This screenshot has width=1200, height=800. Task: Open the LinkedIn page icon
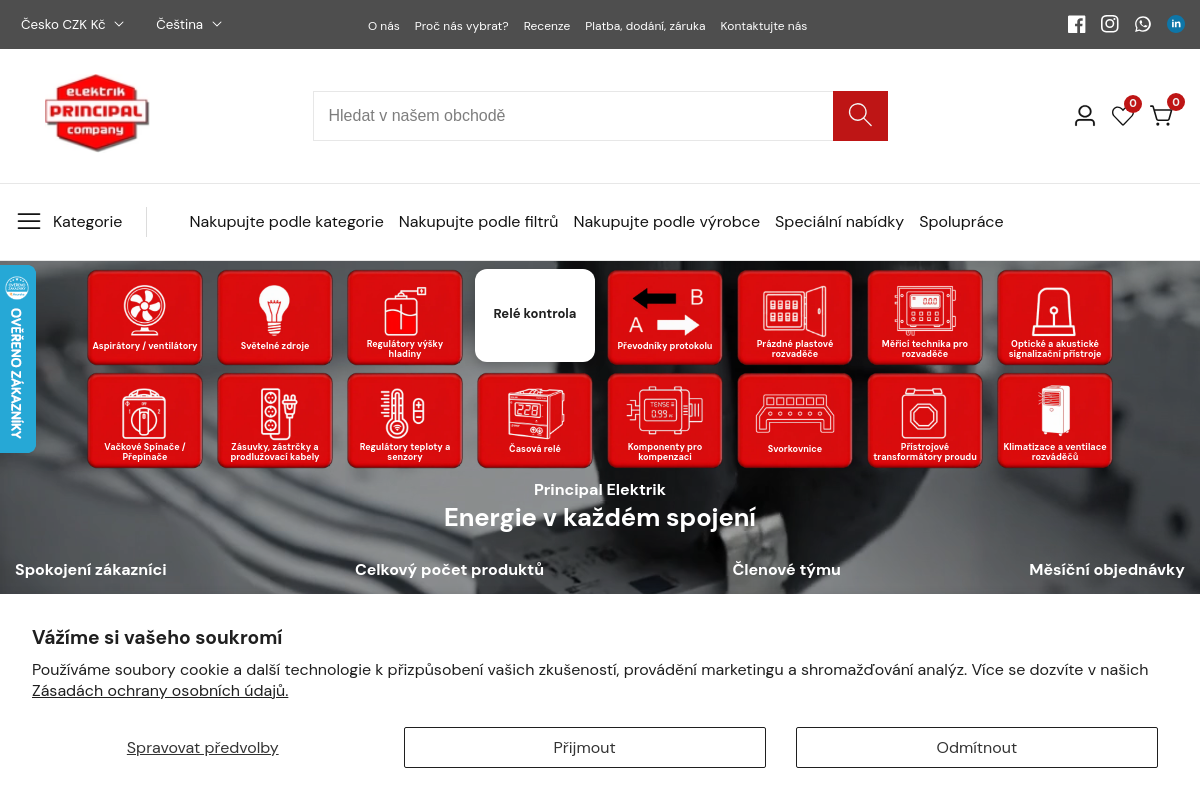click(1176, 24)
